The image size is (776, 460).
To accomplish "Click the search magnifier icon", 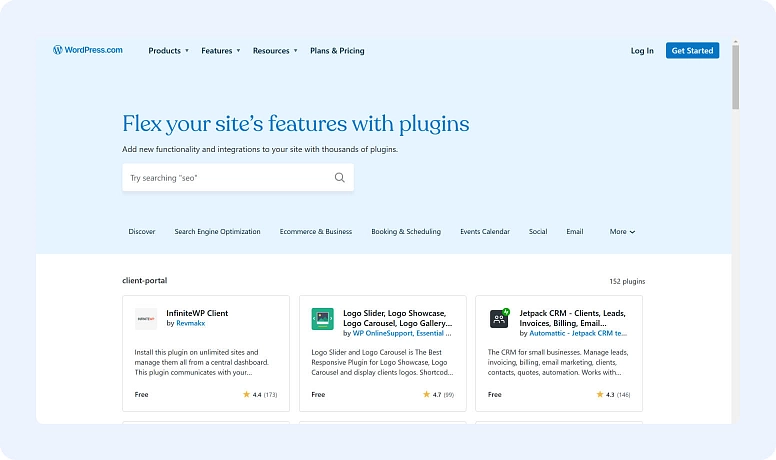I will click(340, 177).
